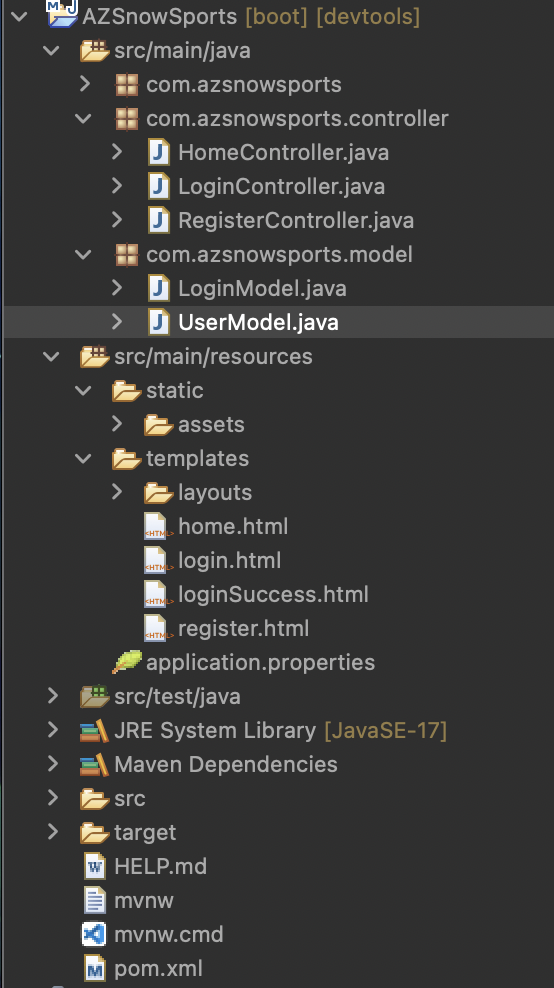Expand the src/test/java folder
The width and height of the screenshot is (554, 988).
pos(53,696)
